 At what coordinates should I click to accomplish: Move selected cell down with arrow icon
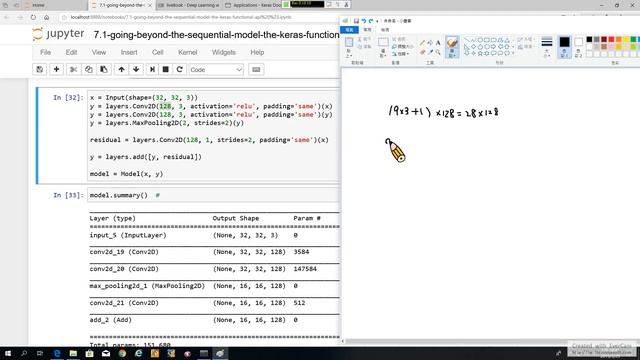coord(136,69)
